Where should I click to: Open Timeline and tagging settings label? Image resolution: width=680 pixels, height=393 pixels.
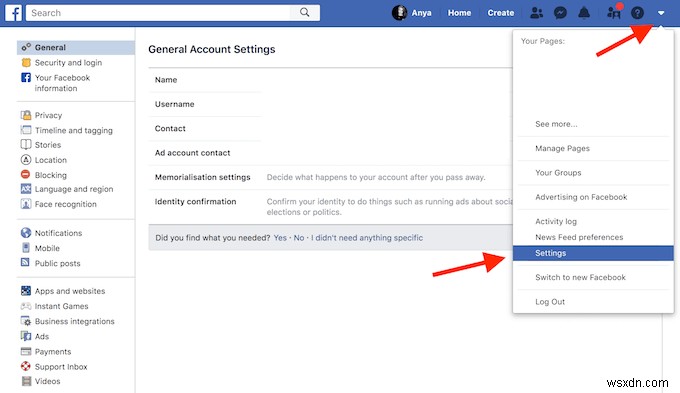[x=74, y=130]
